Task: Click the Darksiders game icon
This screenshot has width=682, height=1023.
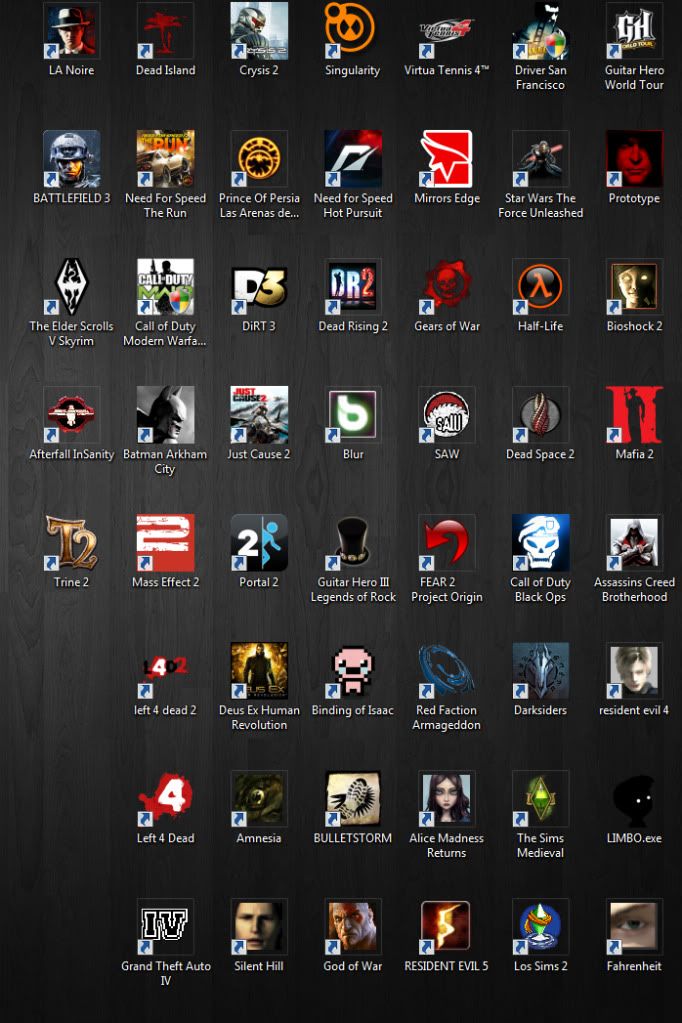Action: click(x=540, y=670)
